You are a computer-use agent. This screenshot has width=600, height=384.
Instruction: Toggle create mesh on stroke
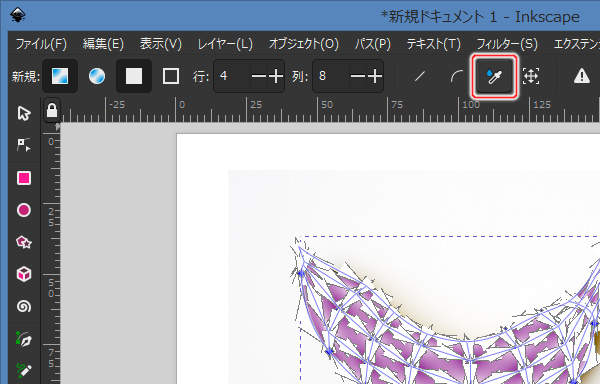pyautogui.click(x=171, y=76)
